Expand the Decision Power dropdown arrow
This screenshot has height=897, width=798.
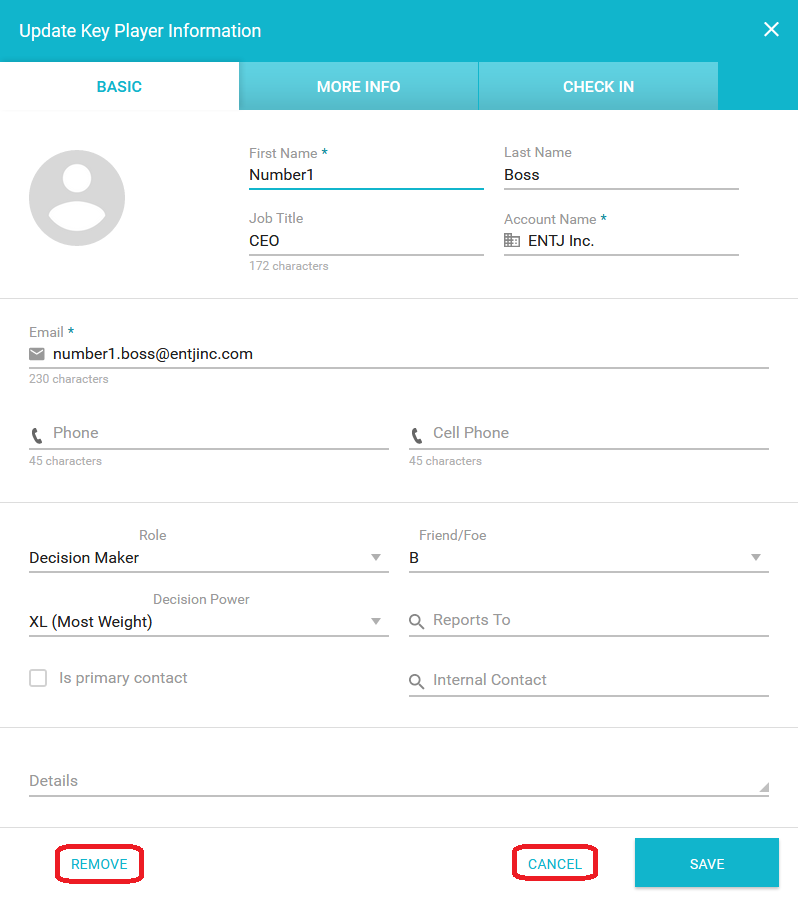pyautogui.click(x=376, y=621)
